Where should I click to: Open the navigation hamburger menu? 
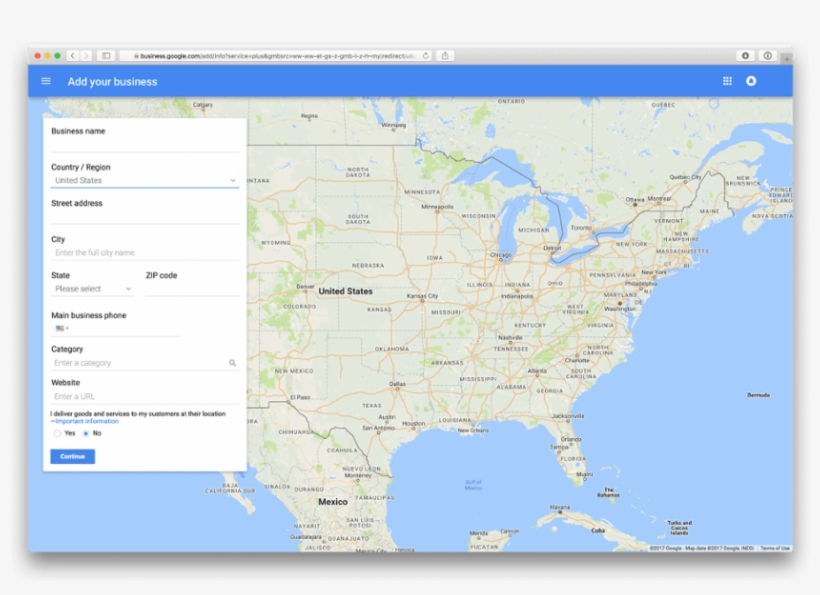click(46, 81)
